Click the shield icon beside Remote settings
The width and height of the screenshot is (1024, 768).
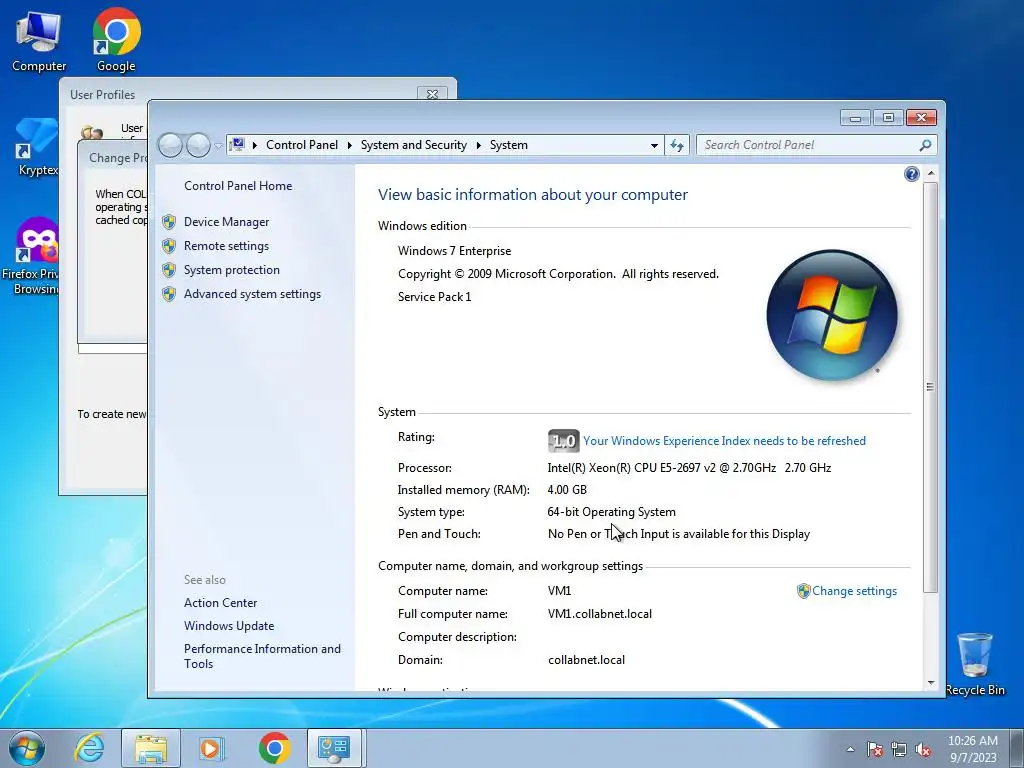click(x=169, y=246)
